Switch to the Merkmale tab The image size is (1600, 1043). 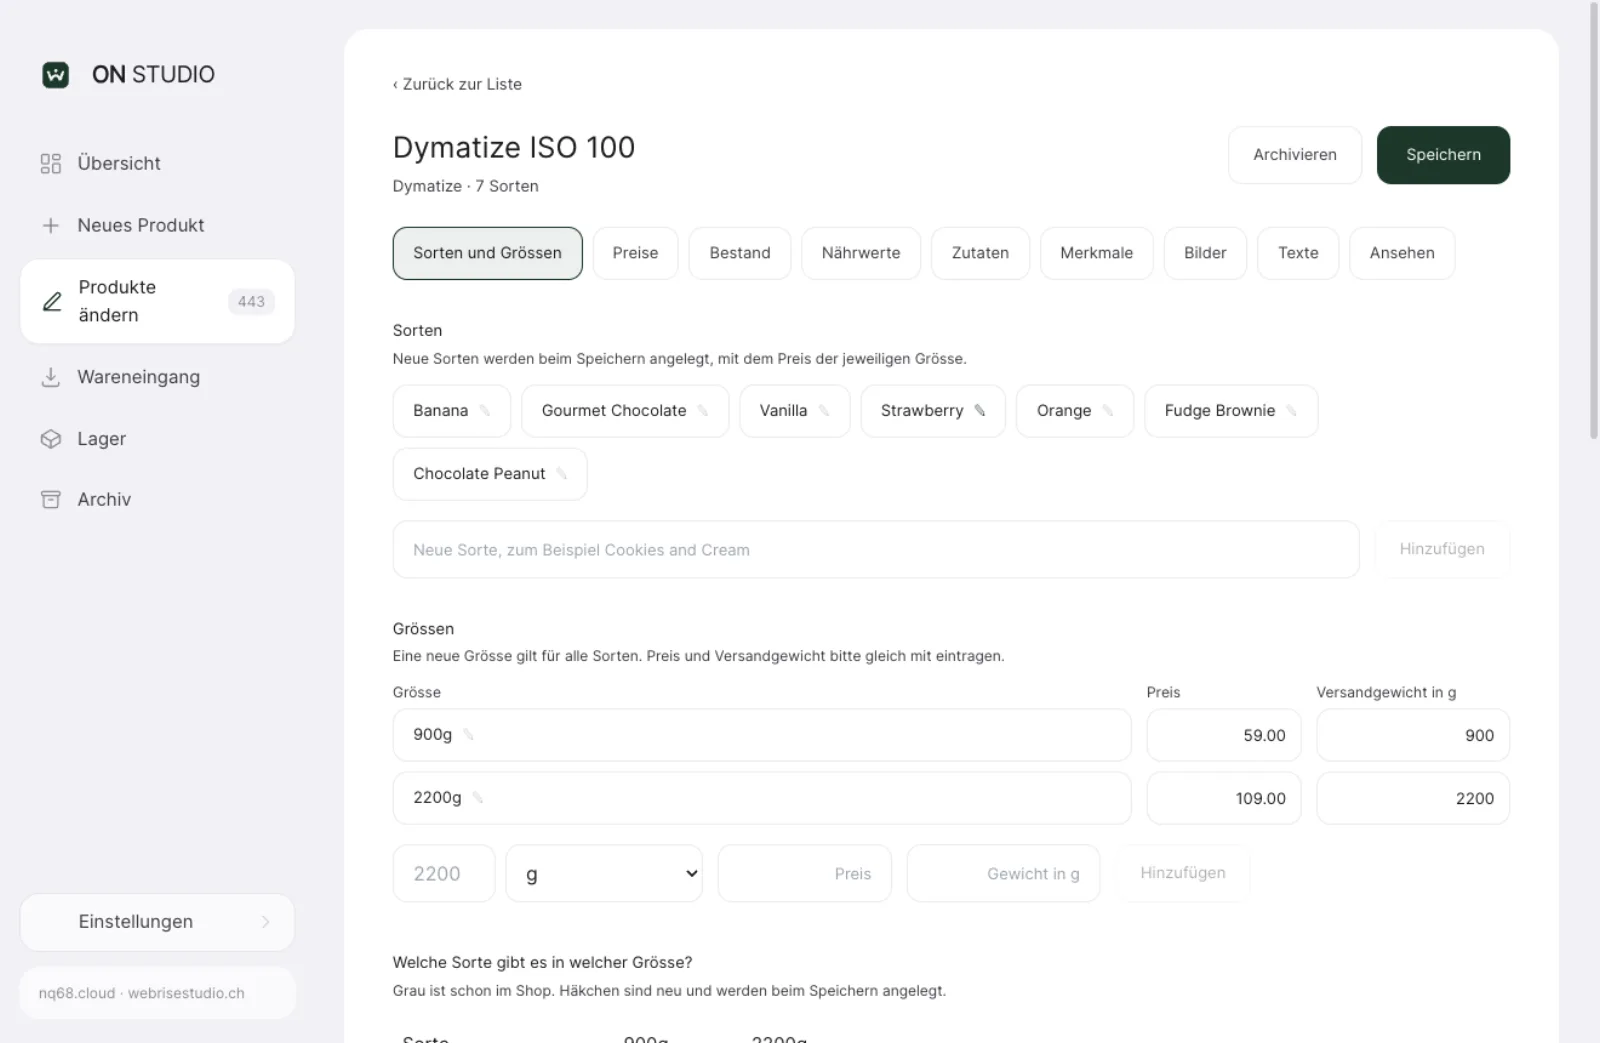(1097, 253)
